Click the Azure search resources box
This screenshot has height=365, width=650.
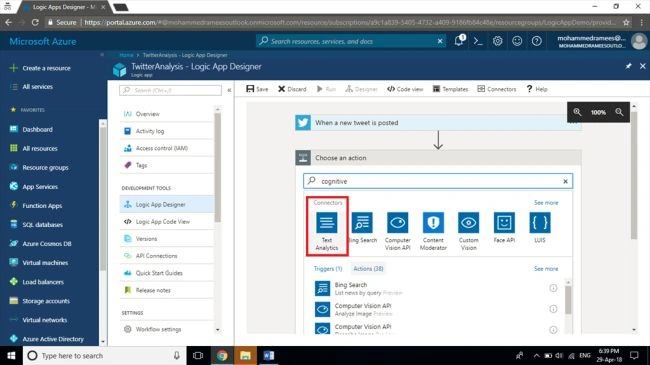(351, 41)
